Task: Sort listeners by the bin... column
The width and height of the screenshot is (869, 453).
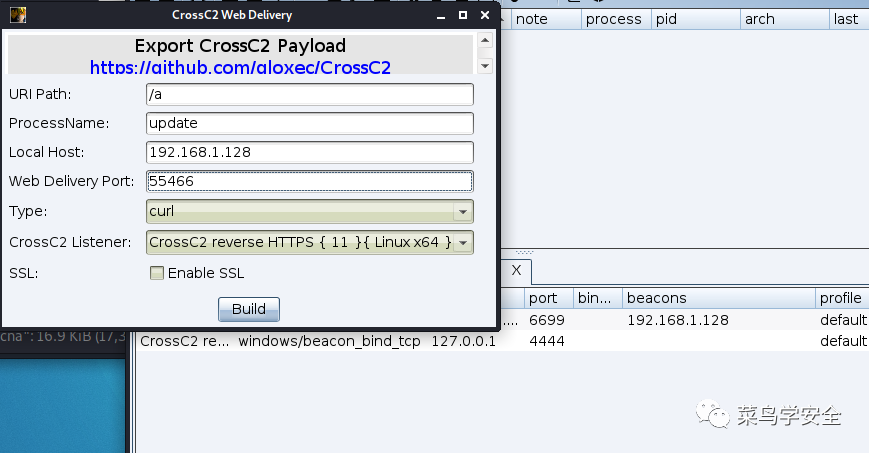Action: tap(597, 298)
